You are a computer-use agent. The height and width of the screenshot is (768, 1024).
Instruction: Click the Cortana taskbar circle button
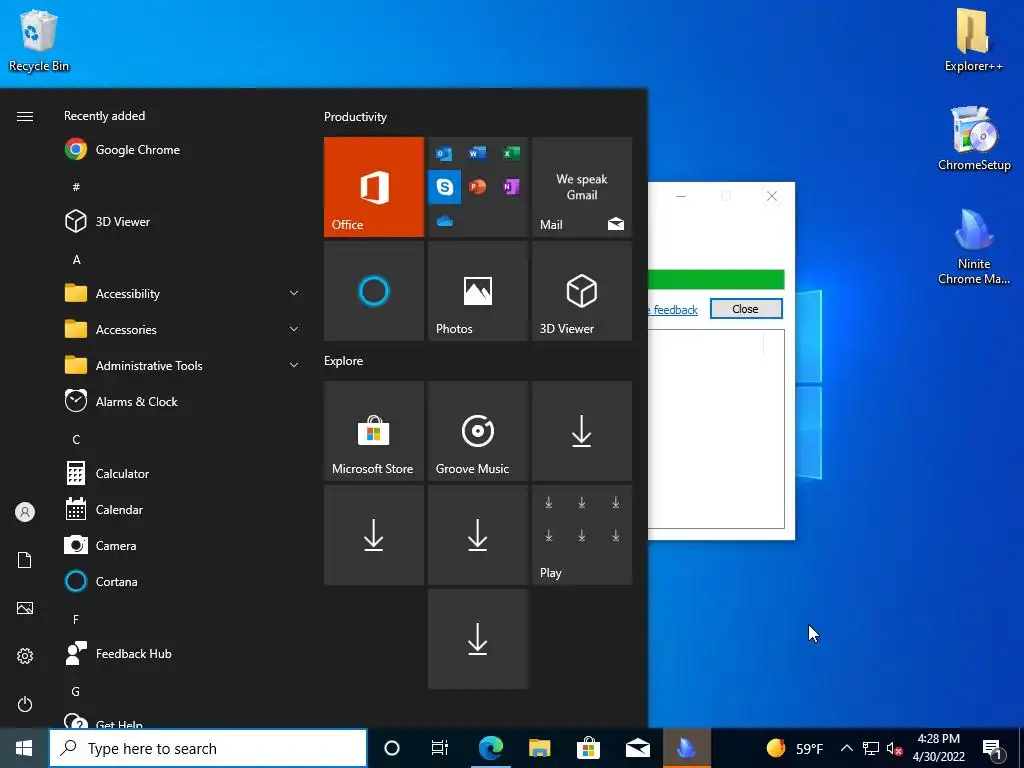click(x=391, y=748)
